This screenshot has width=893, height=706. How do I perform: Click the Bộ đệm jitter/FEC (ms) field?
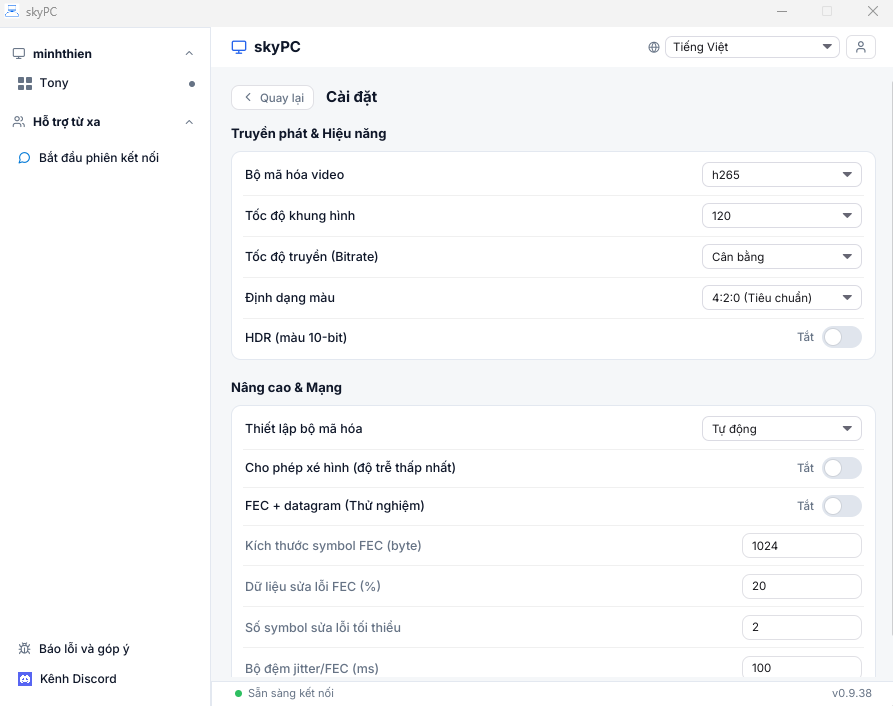pos(801,667)
